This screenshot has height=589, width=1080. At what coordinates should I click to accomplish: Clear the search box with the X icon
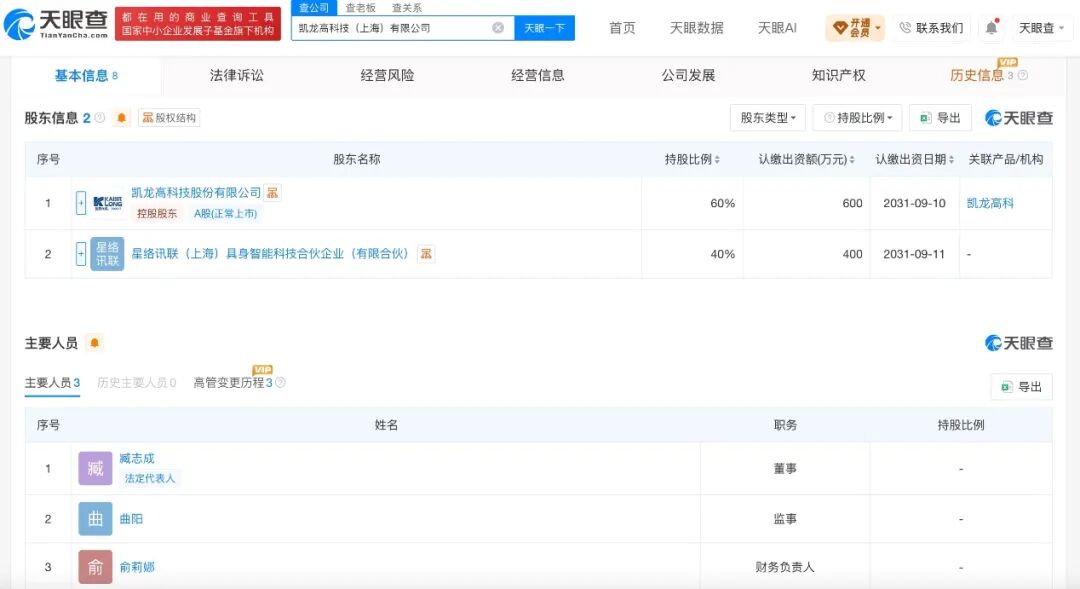[498, 28]
